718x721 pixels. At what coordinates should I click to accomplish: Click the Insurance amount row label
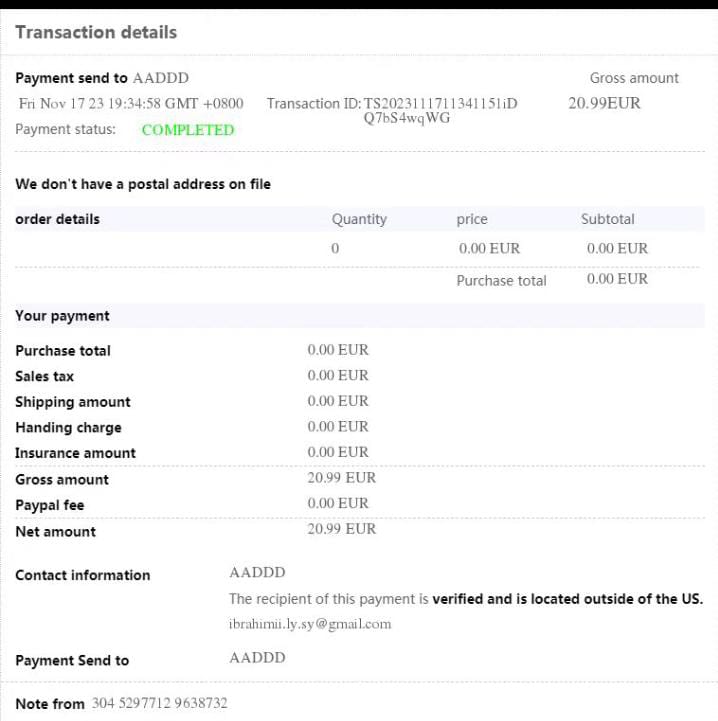click(76, 453)
